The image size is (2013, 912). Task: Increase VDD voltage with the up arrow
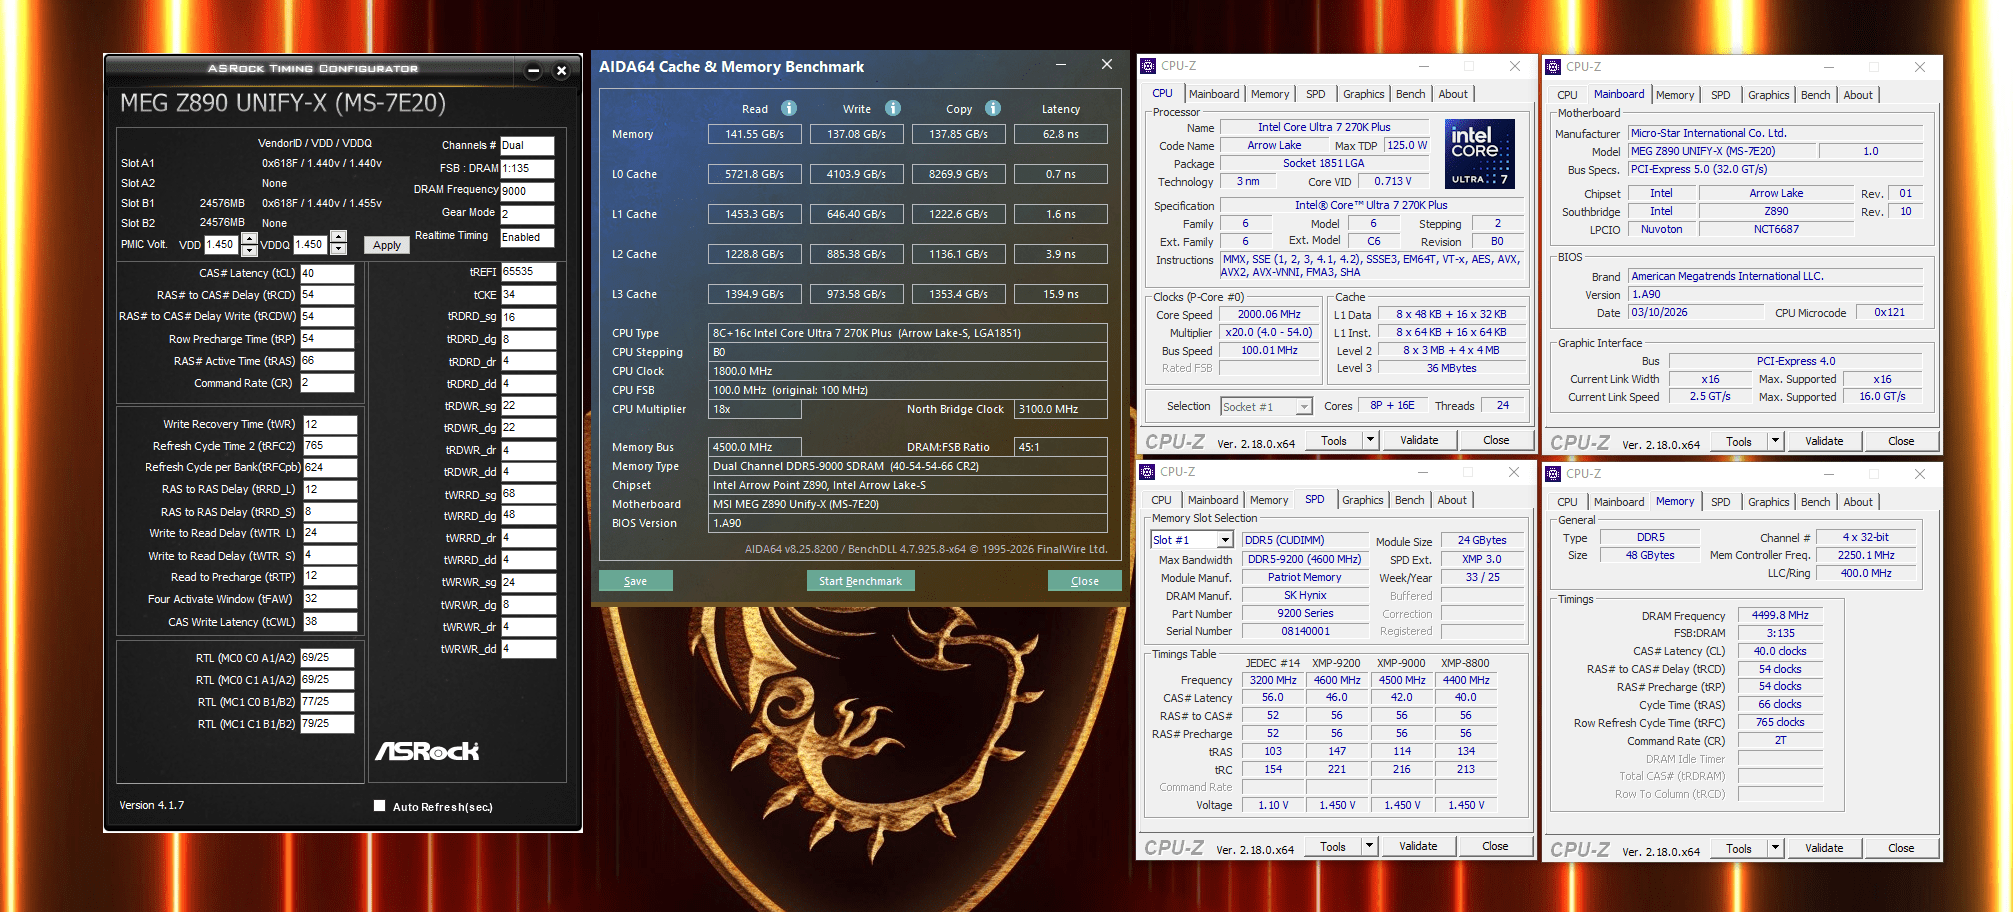coord(250,238)
